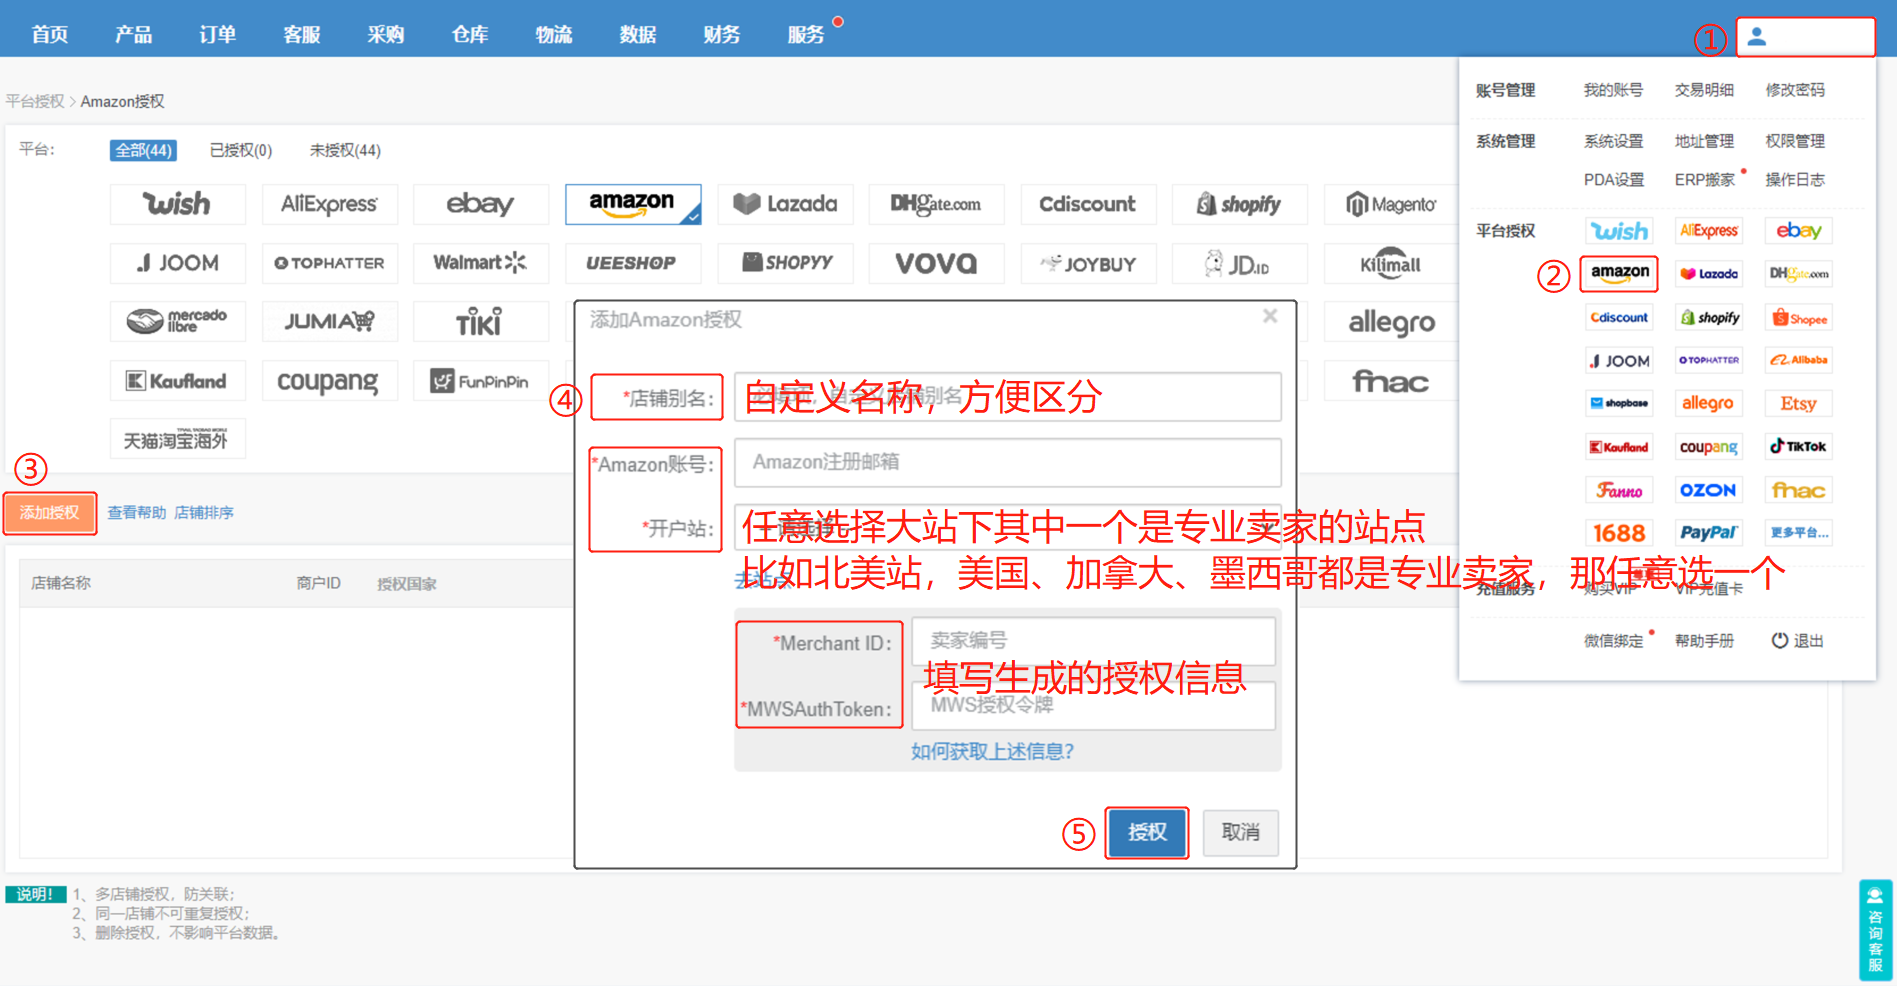This screenshot has width=1897, height=986.
Task: Click the Amazon icon in the sidebar panel
Action: (1619, 273)
